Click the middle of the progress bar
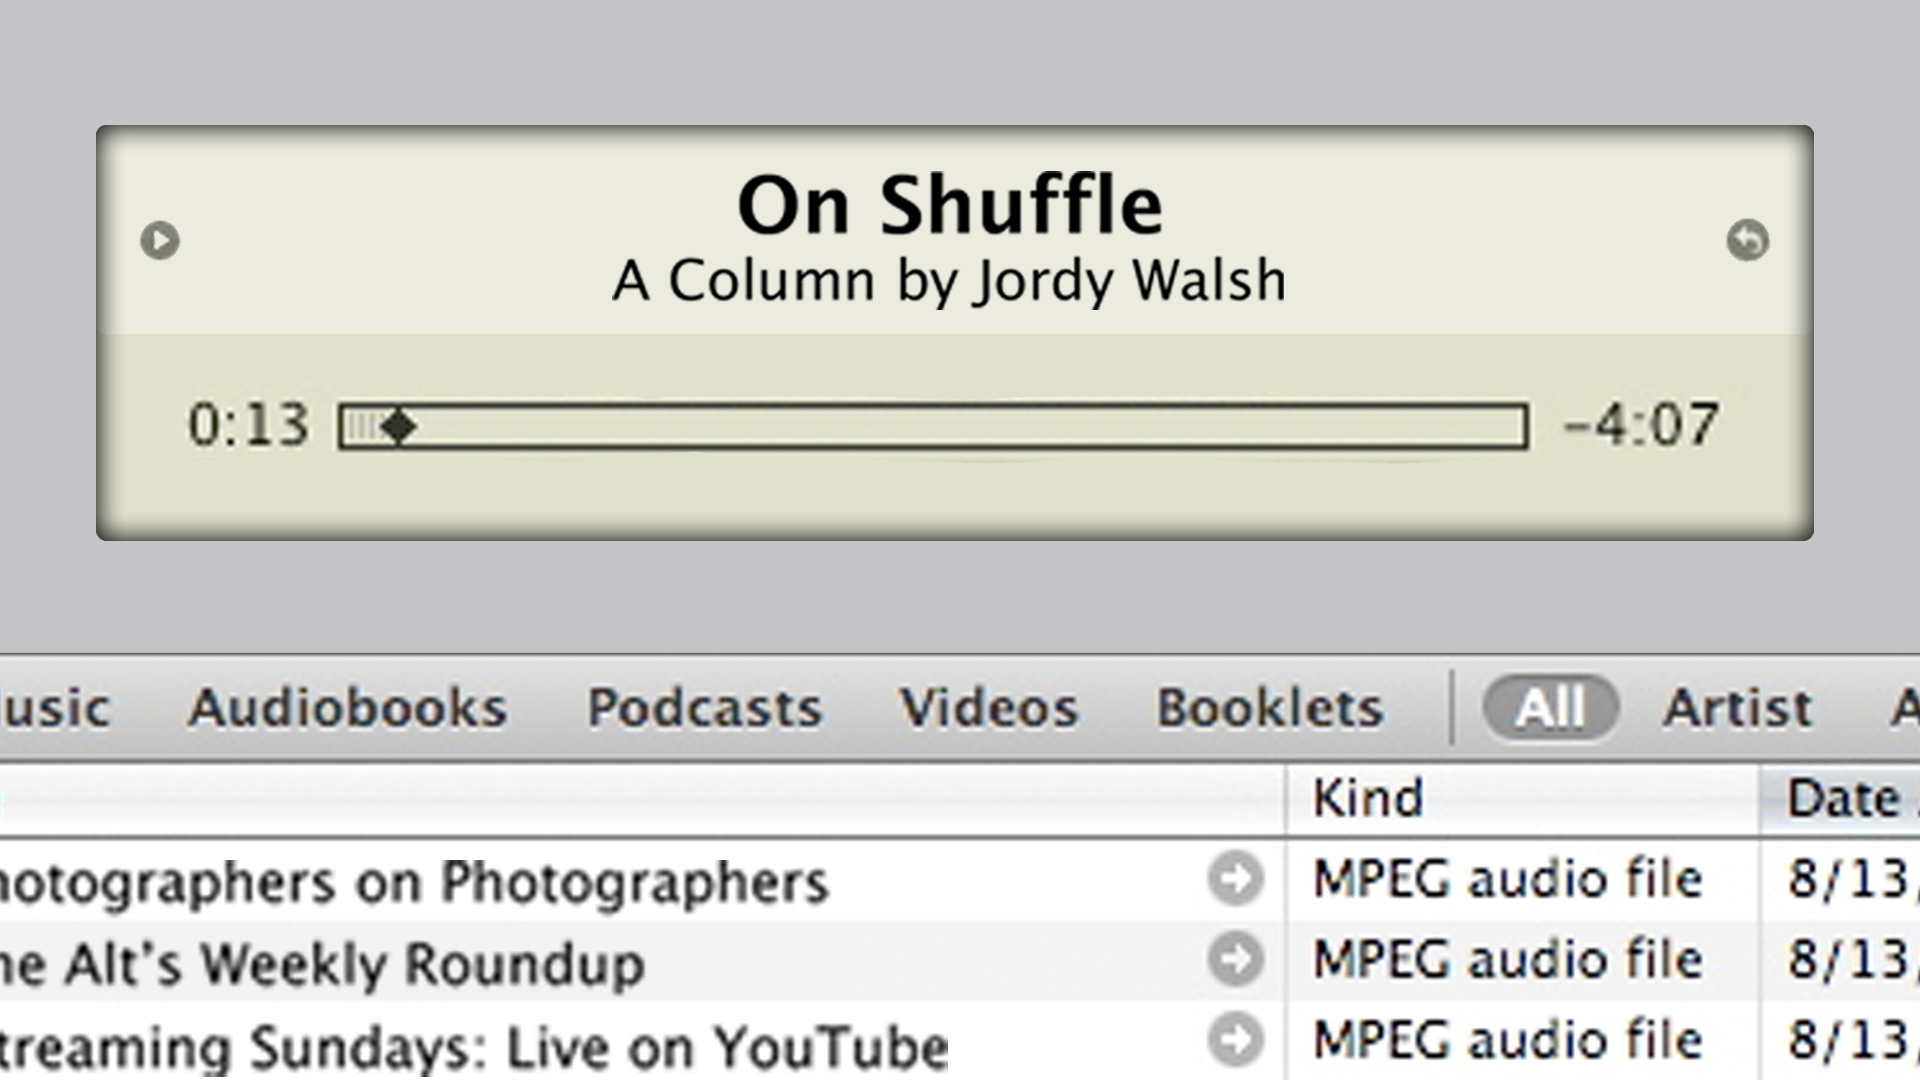This screenshot has width=1920, height=1080. (x=933, y=427)
